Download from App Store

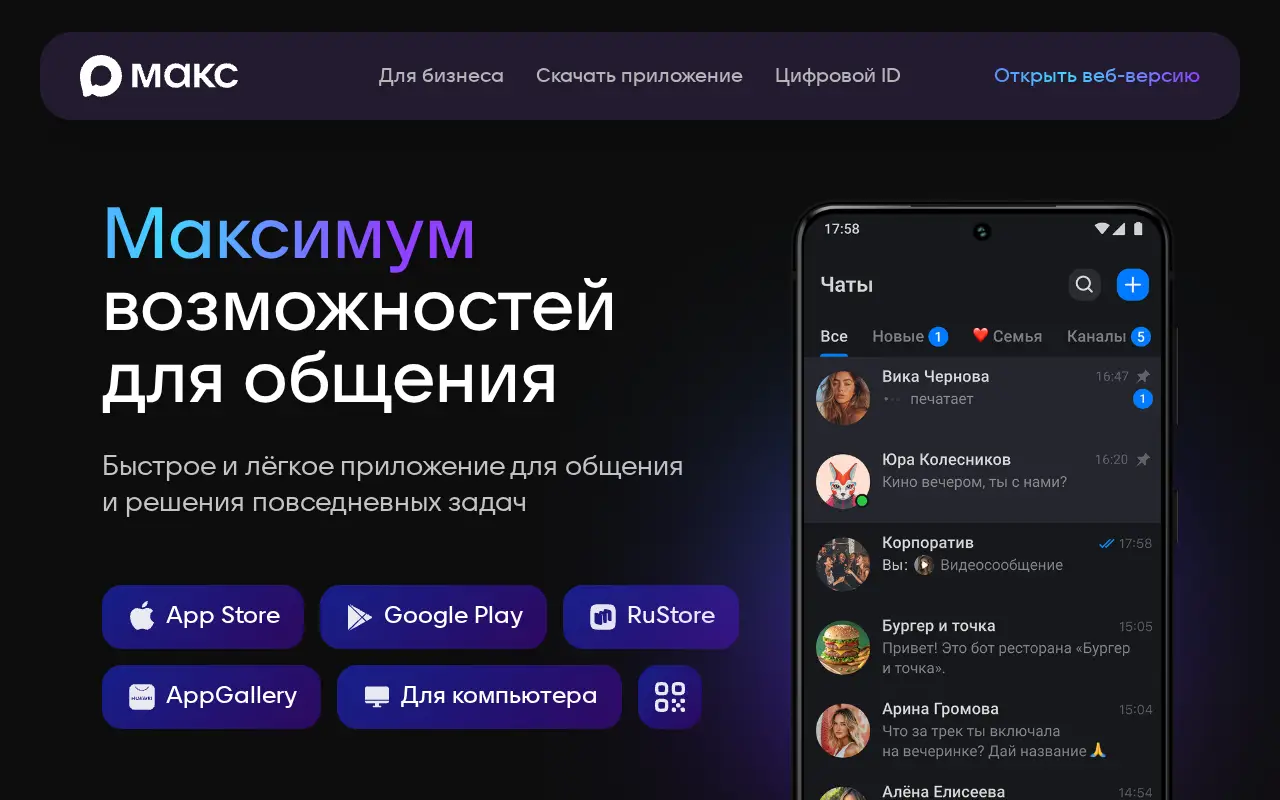pos(203,616)
